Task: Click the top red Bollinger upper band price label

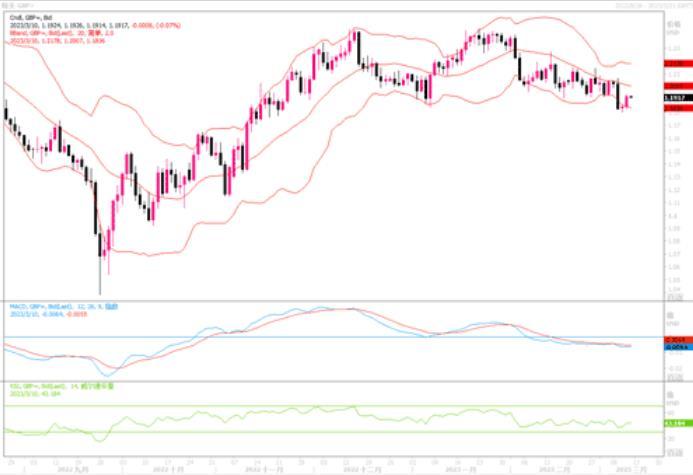Action: [678, 64]
